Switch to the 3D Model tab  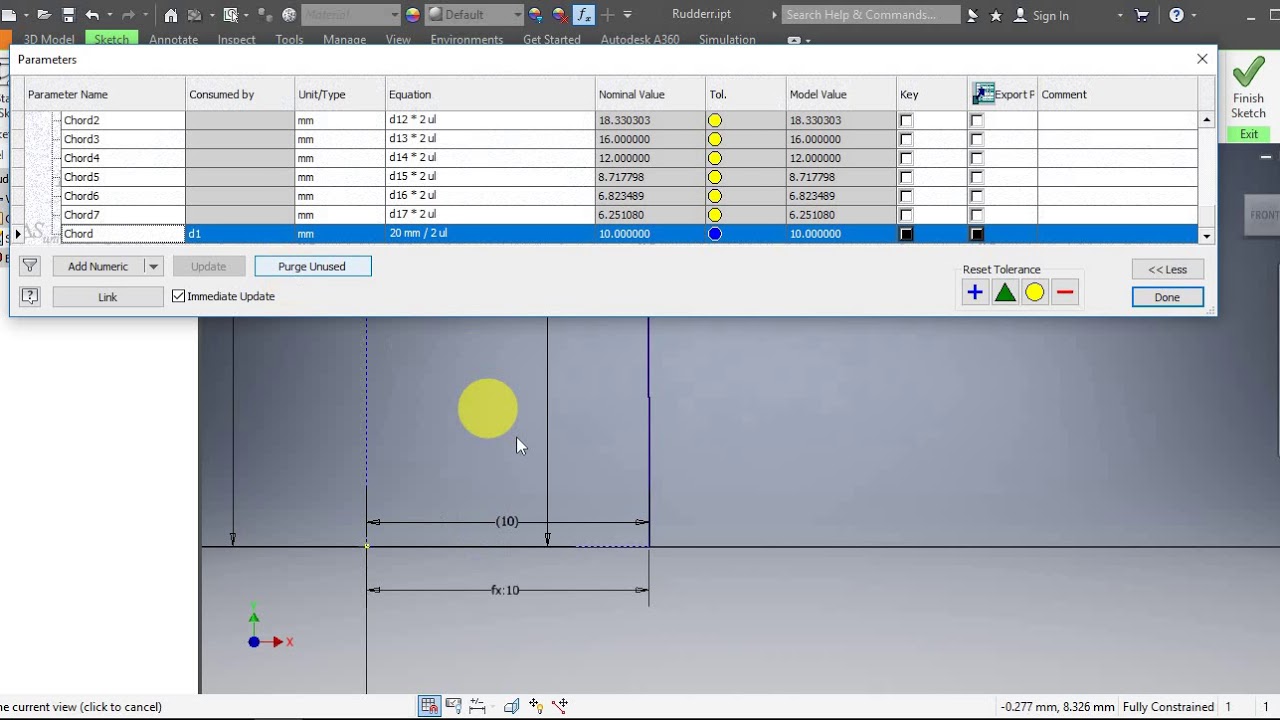pos(49,40)
